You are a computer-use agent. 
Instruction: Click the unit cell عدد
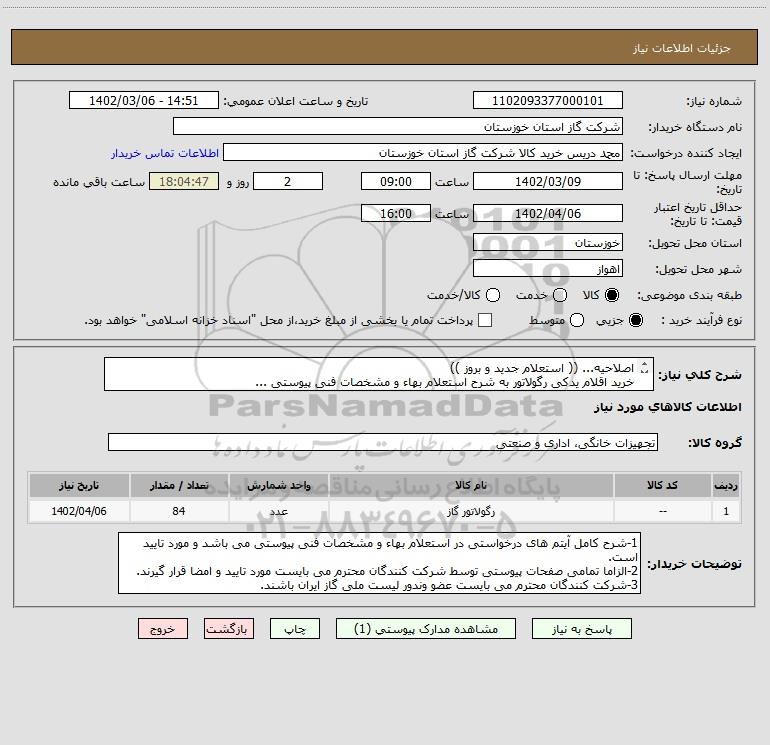coord(278,511)
